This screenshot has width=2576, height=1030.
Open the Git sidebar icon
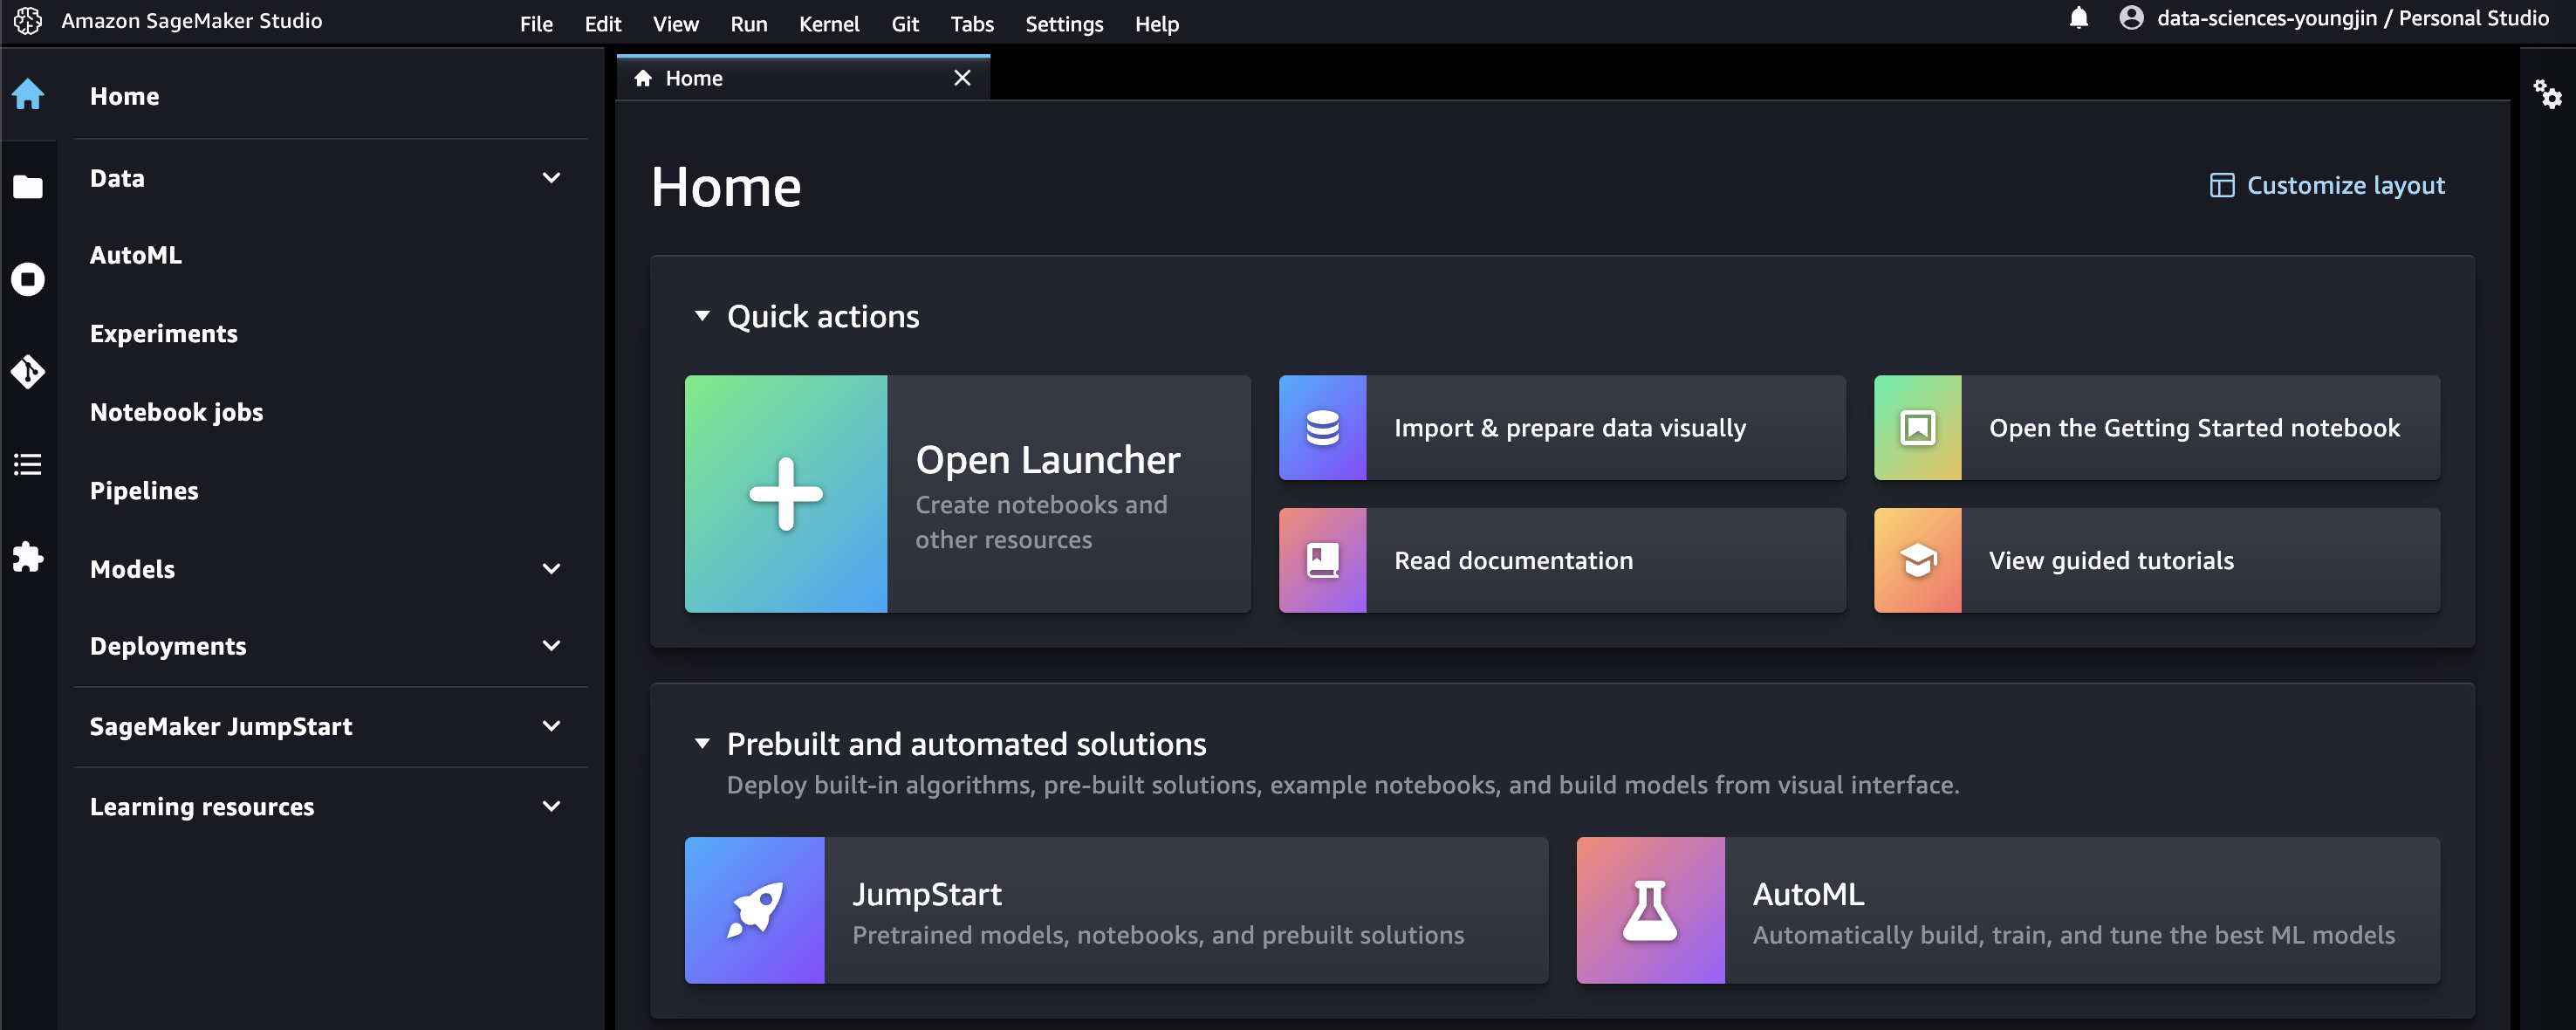click(28, 372)
